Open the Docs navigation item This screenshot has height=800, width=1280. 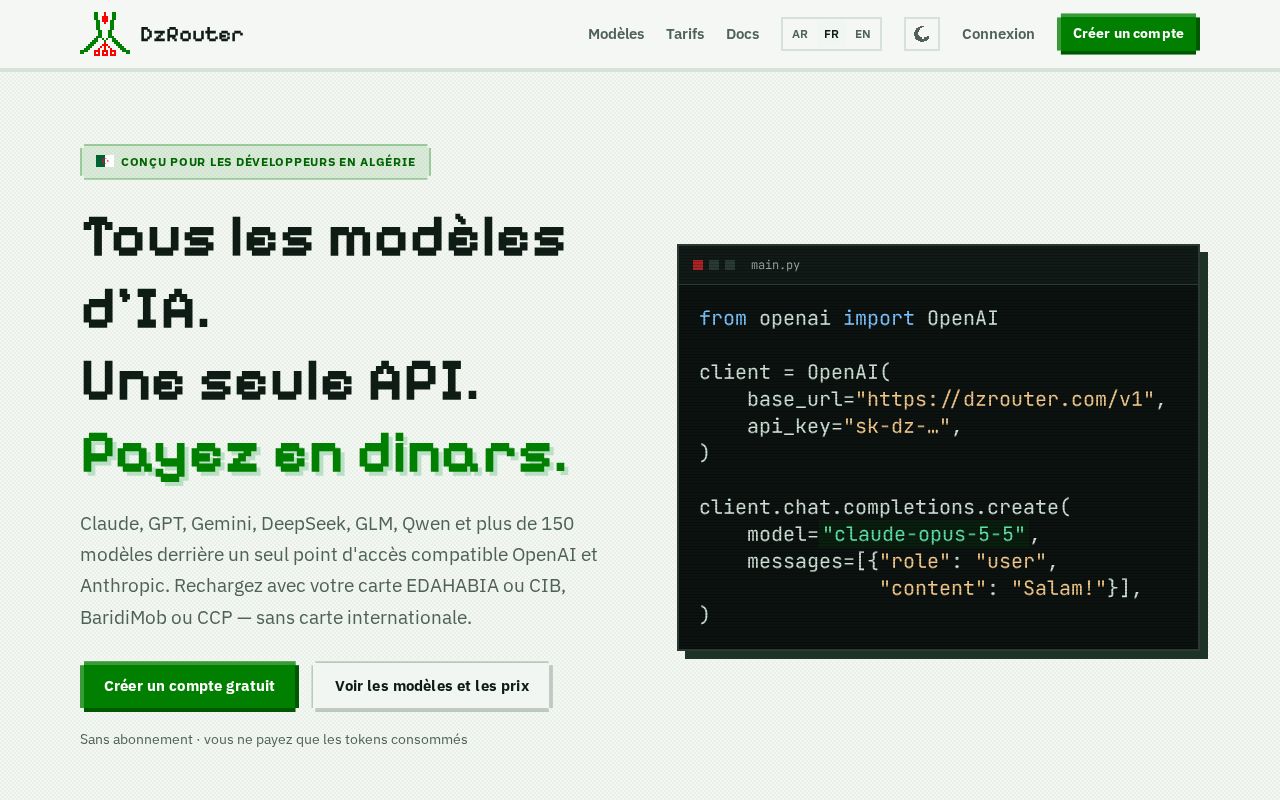coord(742,34)
